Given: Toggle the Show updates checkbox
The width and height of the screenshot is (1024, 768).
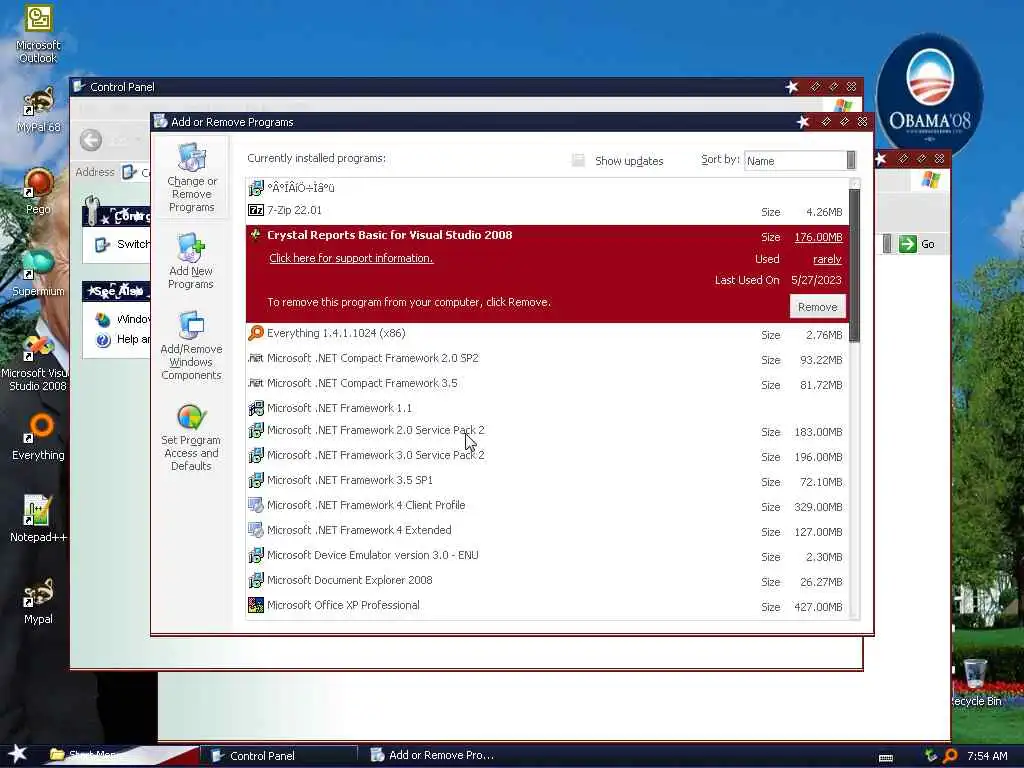Looking at the screenshot, I should point(578,161).
